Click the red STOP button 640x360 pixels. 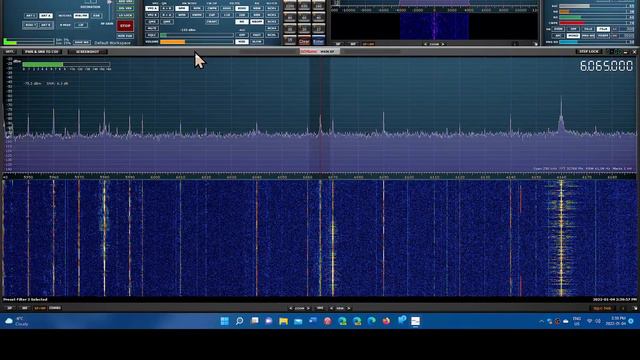pos(125,26)
